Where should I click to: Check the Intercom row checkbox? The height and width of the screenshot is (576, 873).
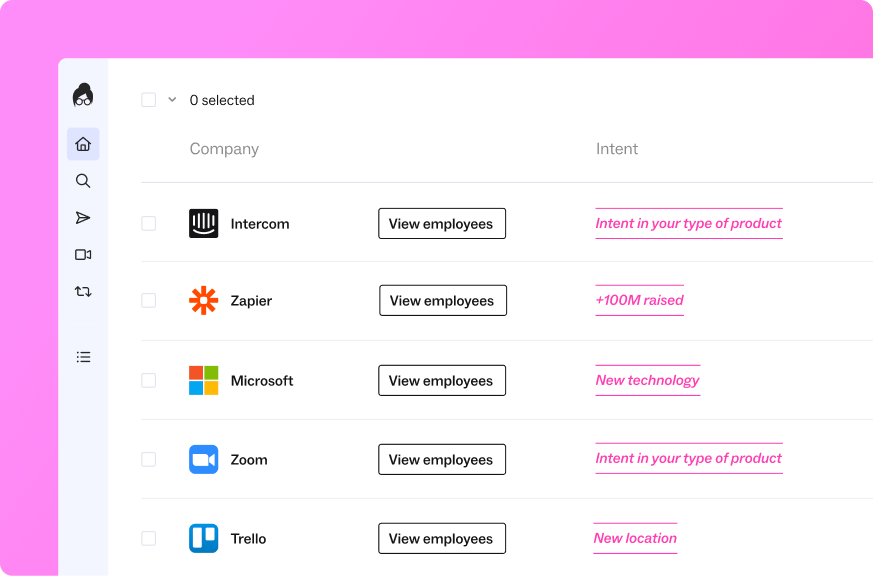[149, 224]
